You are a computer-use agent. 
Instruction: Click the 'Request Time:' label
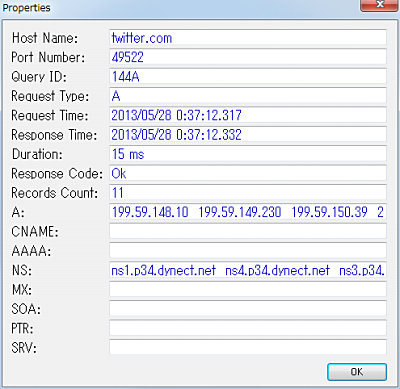[x=50, y=115]
